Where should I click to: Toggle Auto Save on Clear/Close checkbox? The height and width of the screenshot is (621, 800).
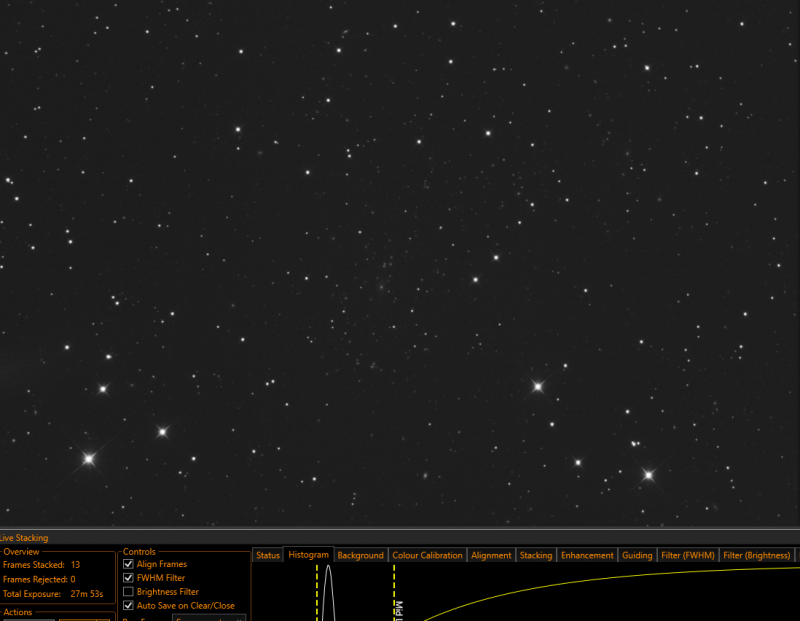[129, 605]
